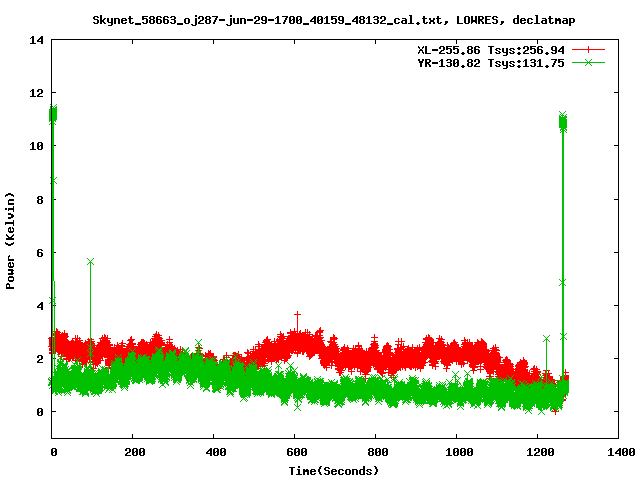Click the x-axis tick label 400

tap(216, 452)
